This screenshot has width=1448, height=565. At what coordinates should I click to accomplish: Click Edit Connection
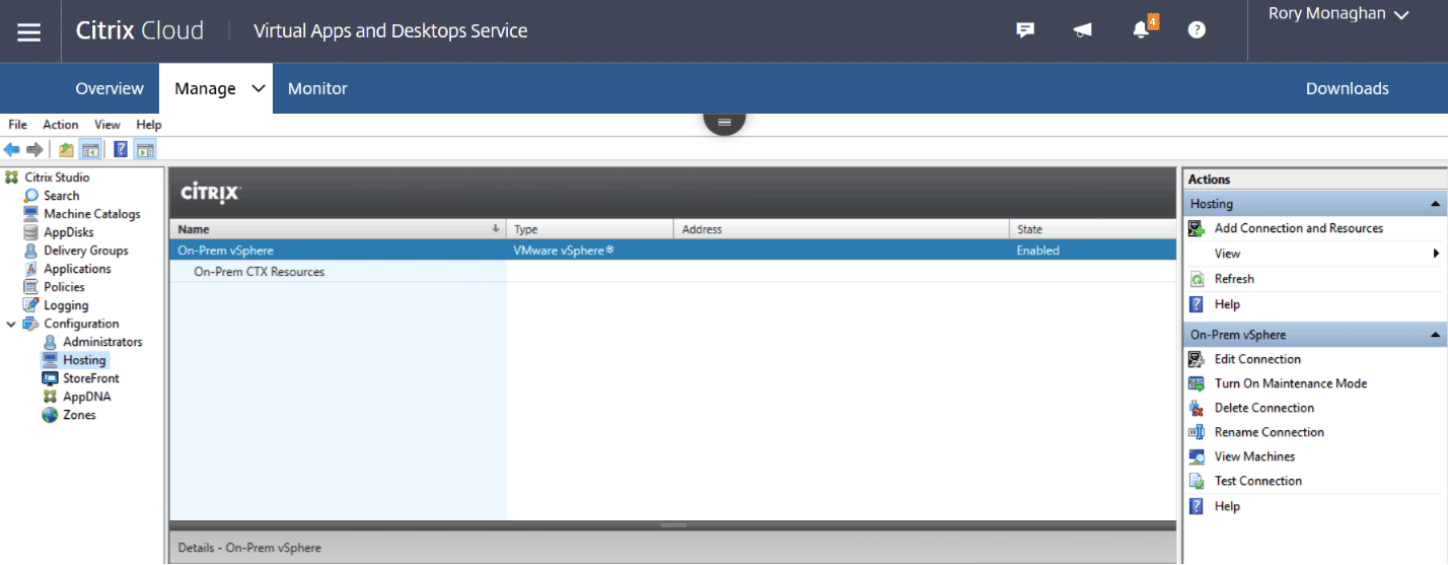[1257, 359]
